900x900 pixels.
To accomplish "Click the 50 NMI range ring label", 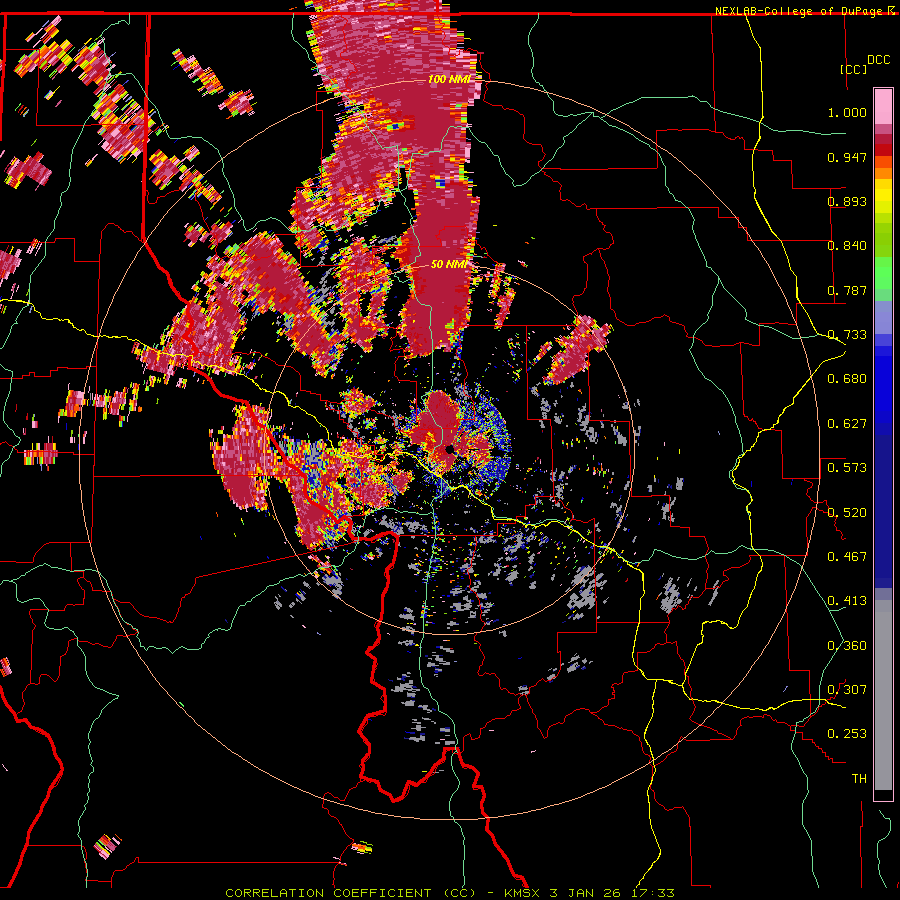I will [449, 264].
